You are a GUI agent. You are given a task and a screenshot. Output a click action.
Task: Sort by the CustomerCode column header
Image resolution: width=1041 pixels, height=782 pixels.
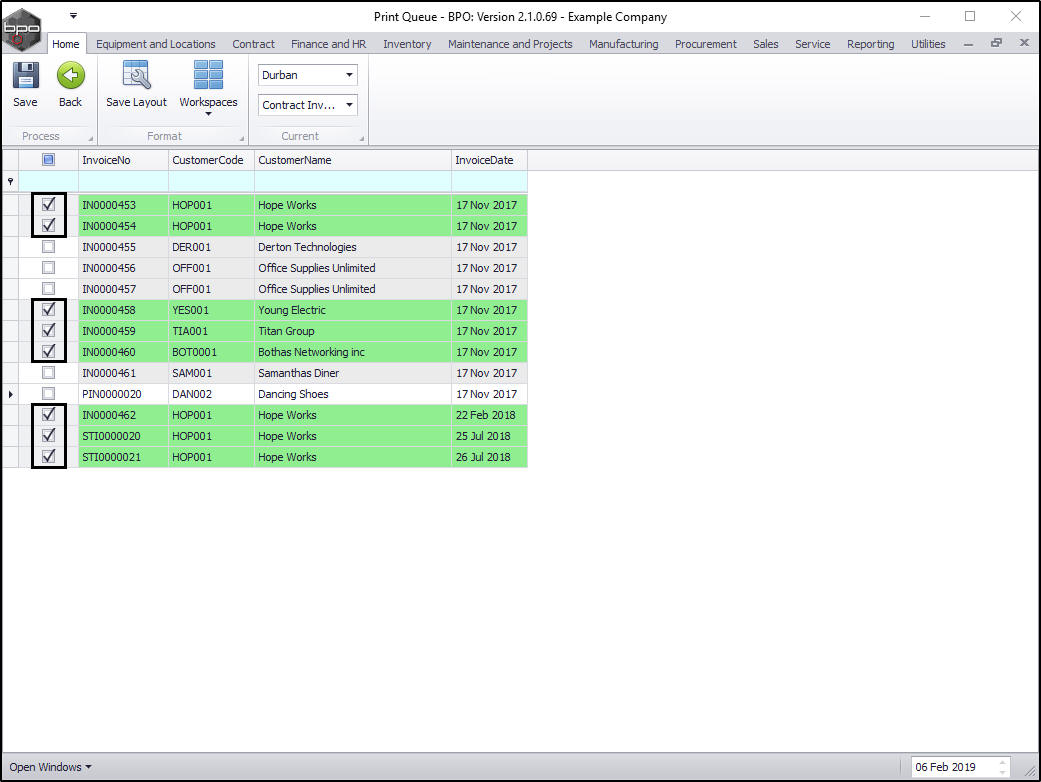point(211,160)
